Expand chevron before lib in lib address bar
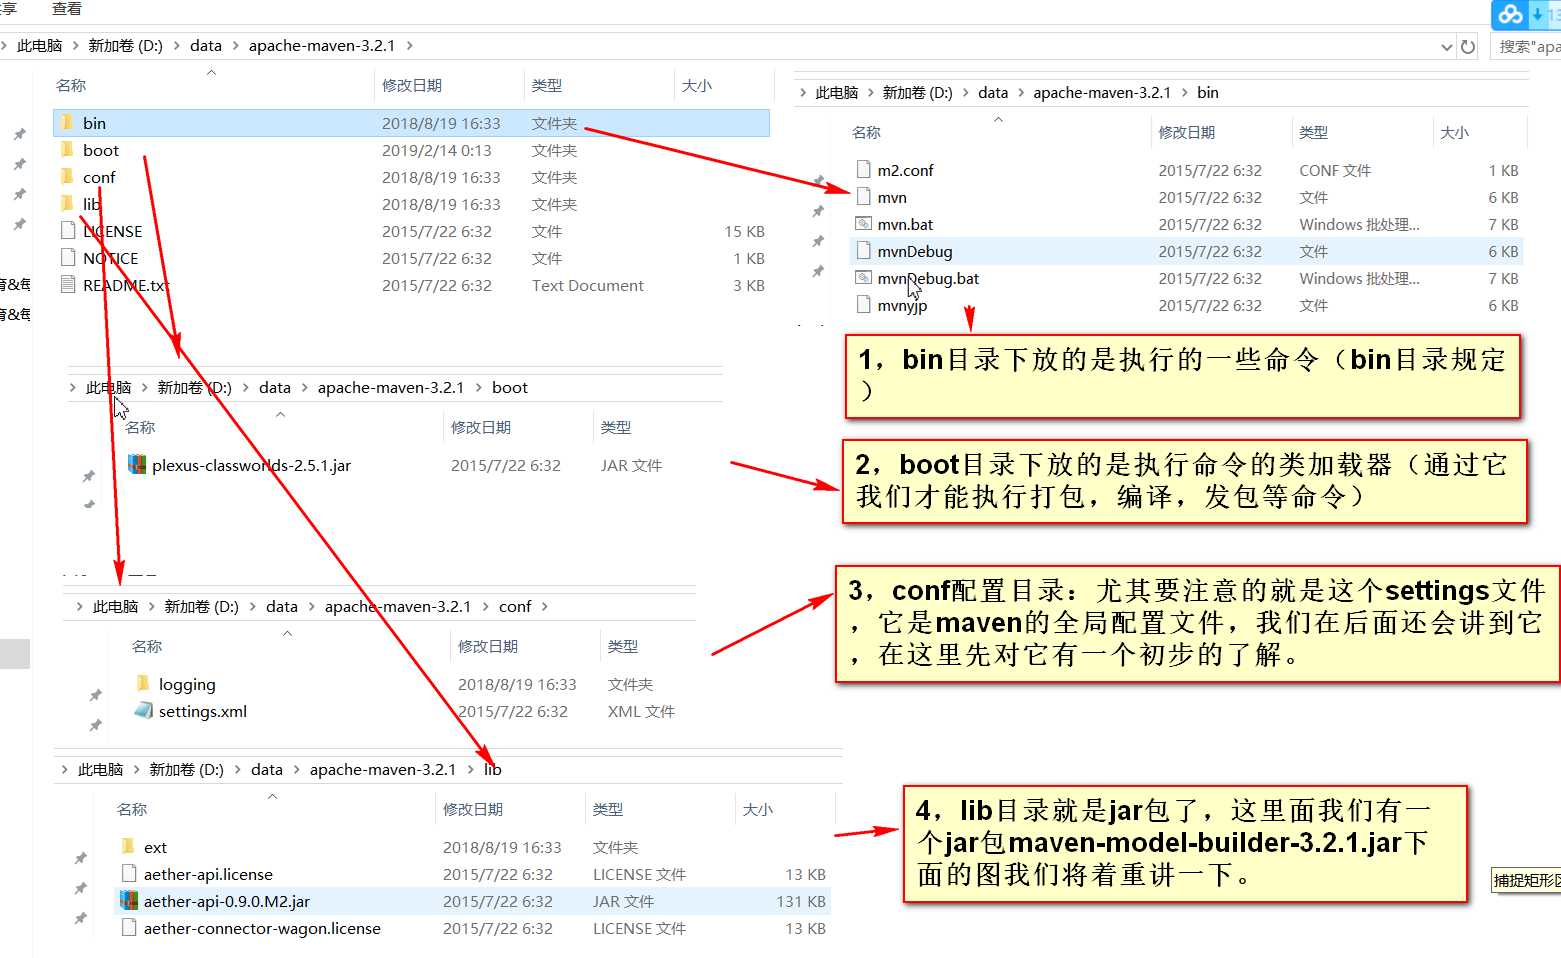This screenshot has width=1561, height=958. [x=470, y=769]
